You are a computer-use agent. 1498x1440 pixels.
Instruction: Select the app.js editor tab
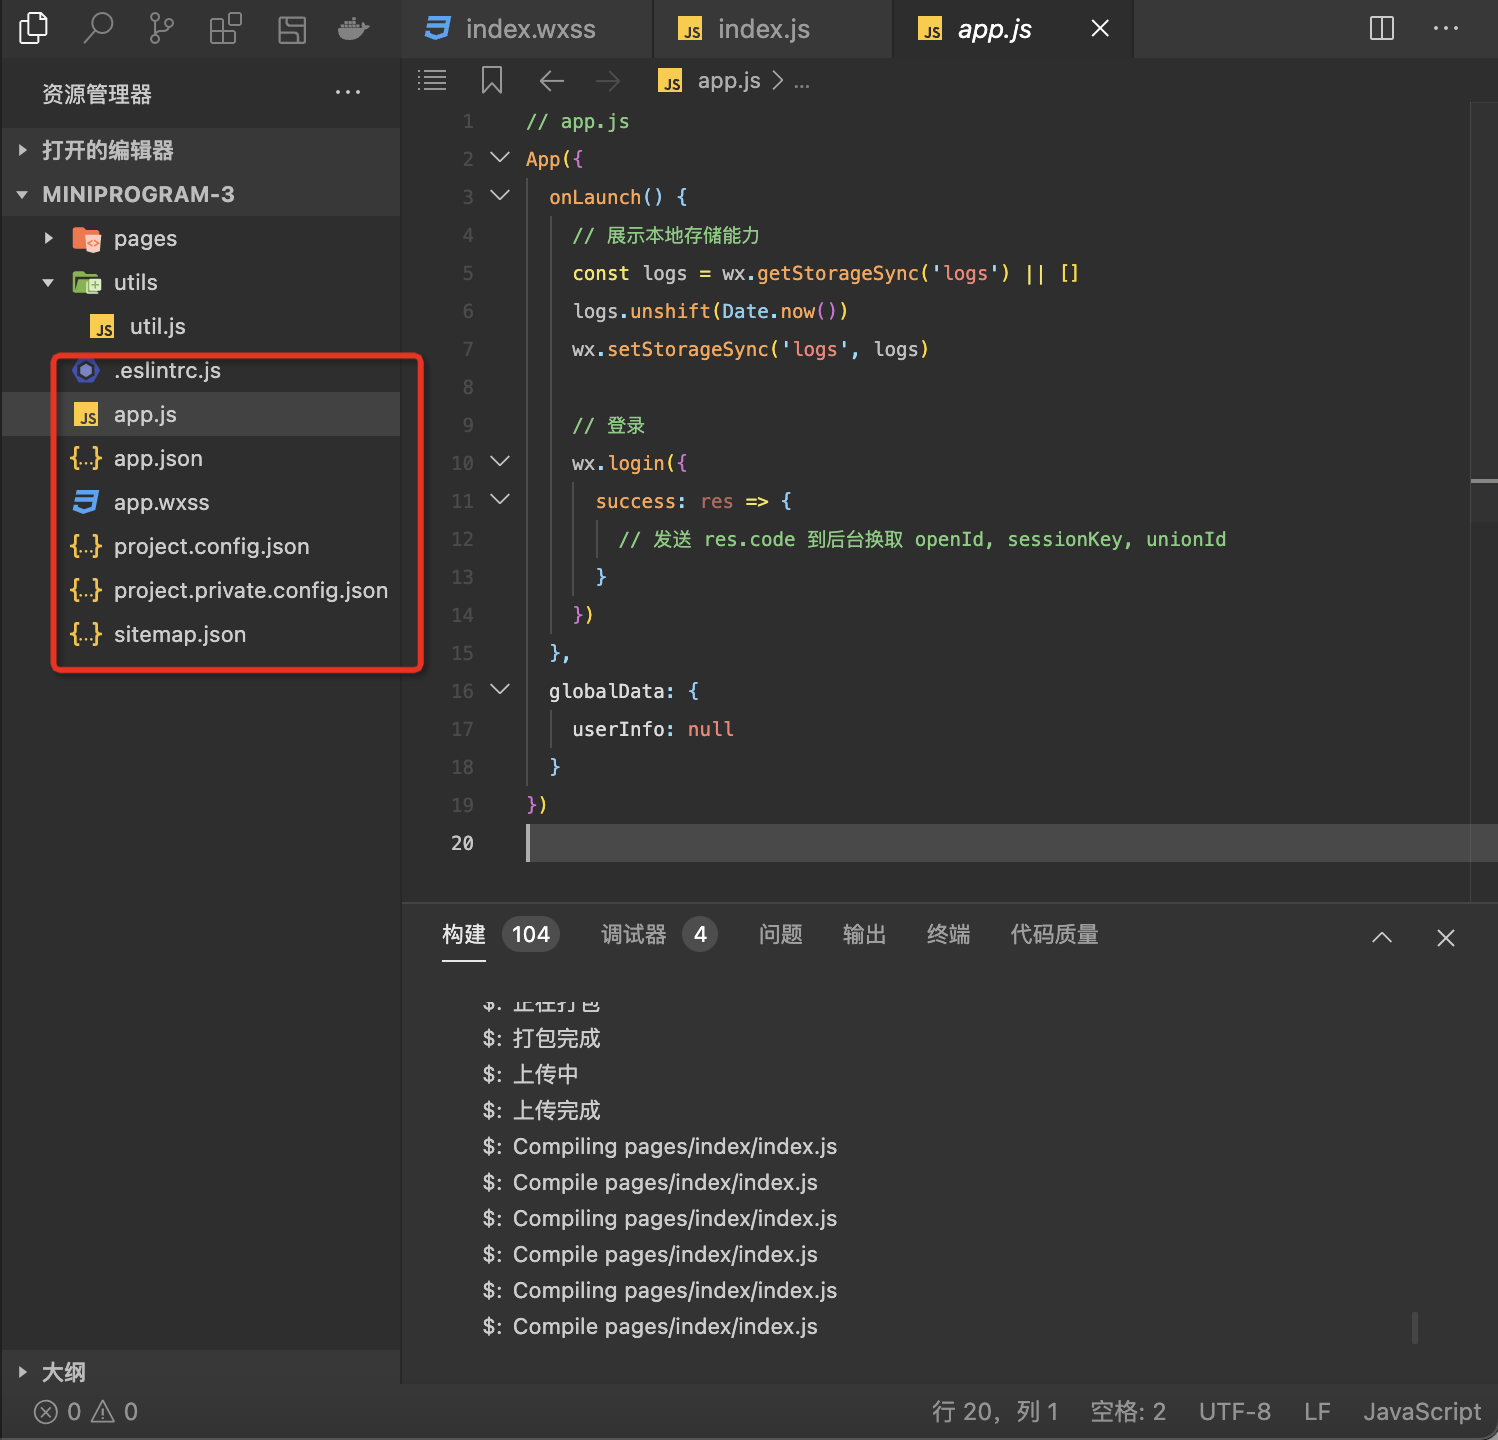point(1013,29)
